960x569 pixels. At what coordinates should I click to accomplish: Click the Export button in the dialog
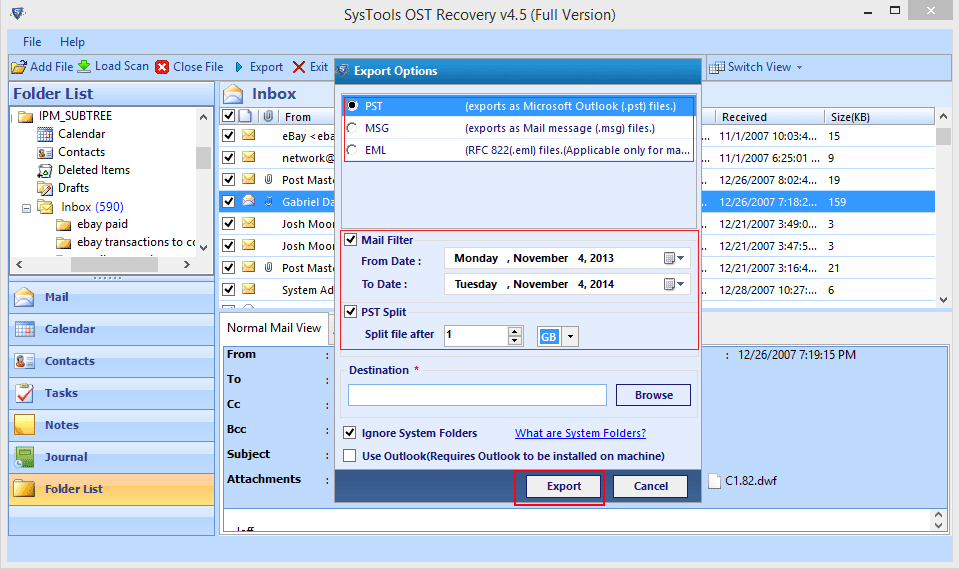click(x=563, y=486)
